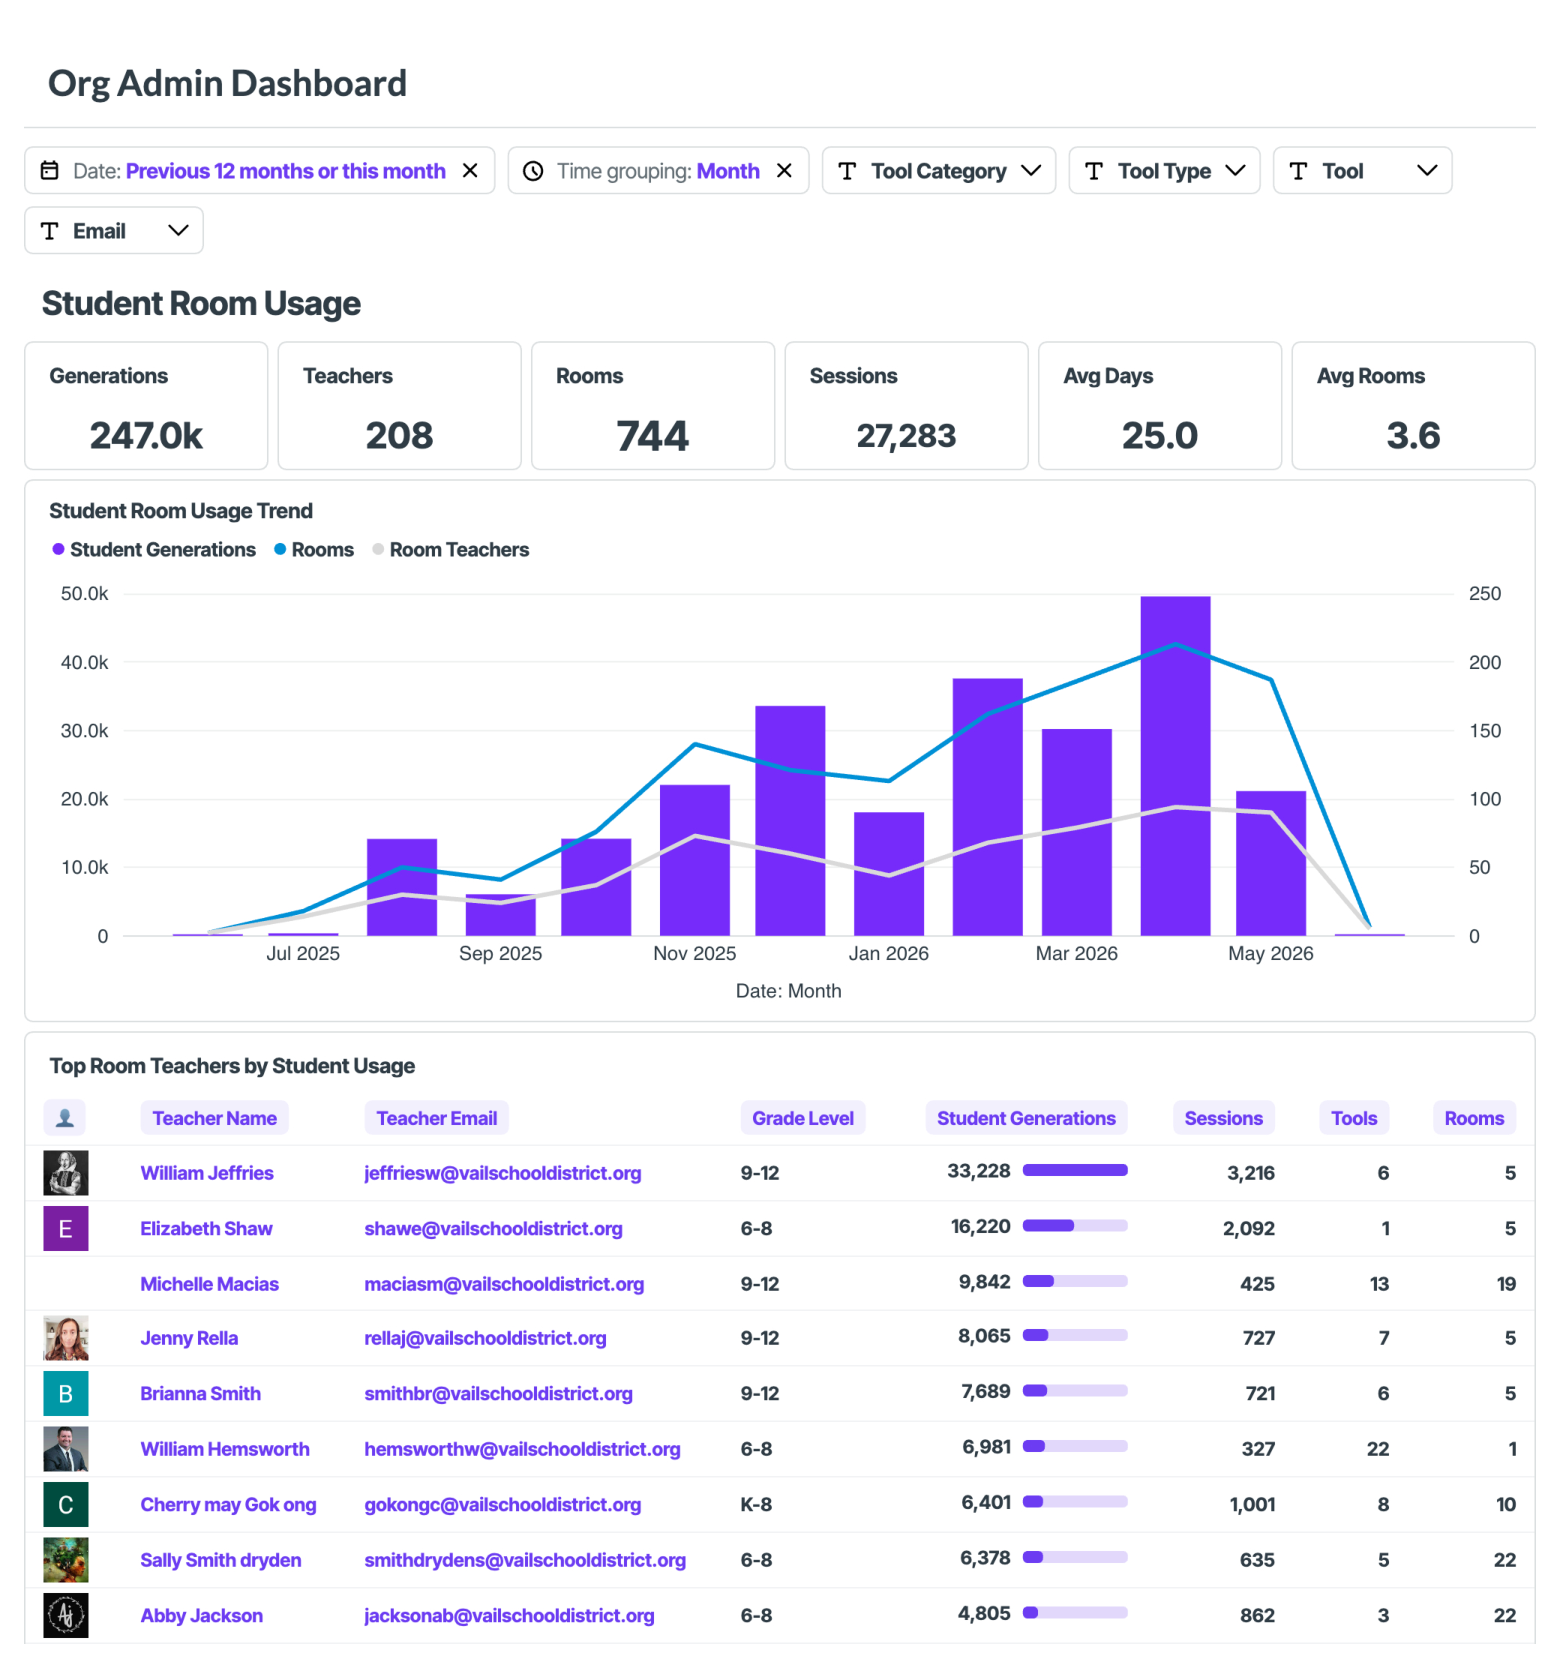1560x1668 pixels.
Task: Click Brianna Smith's teal B avatar
Action: coord(66,1394)
